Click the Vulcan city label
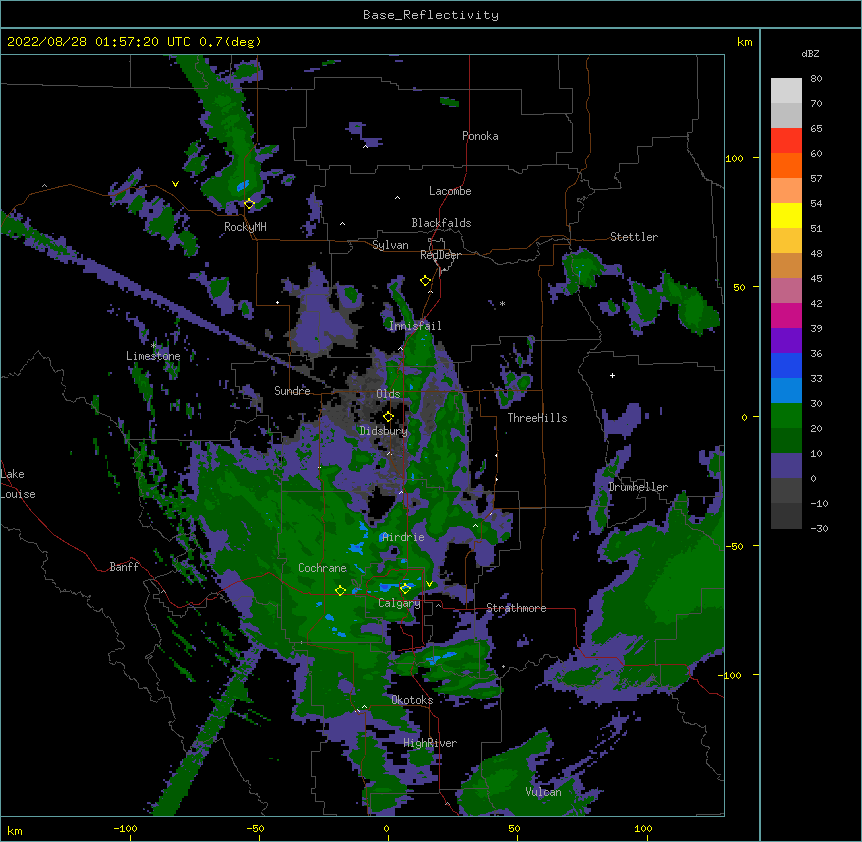This screenshot has height=842, width=862. (x=543, y=792)
